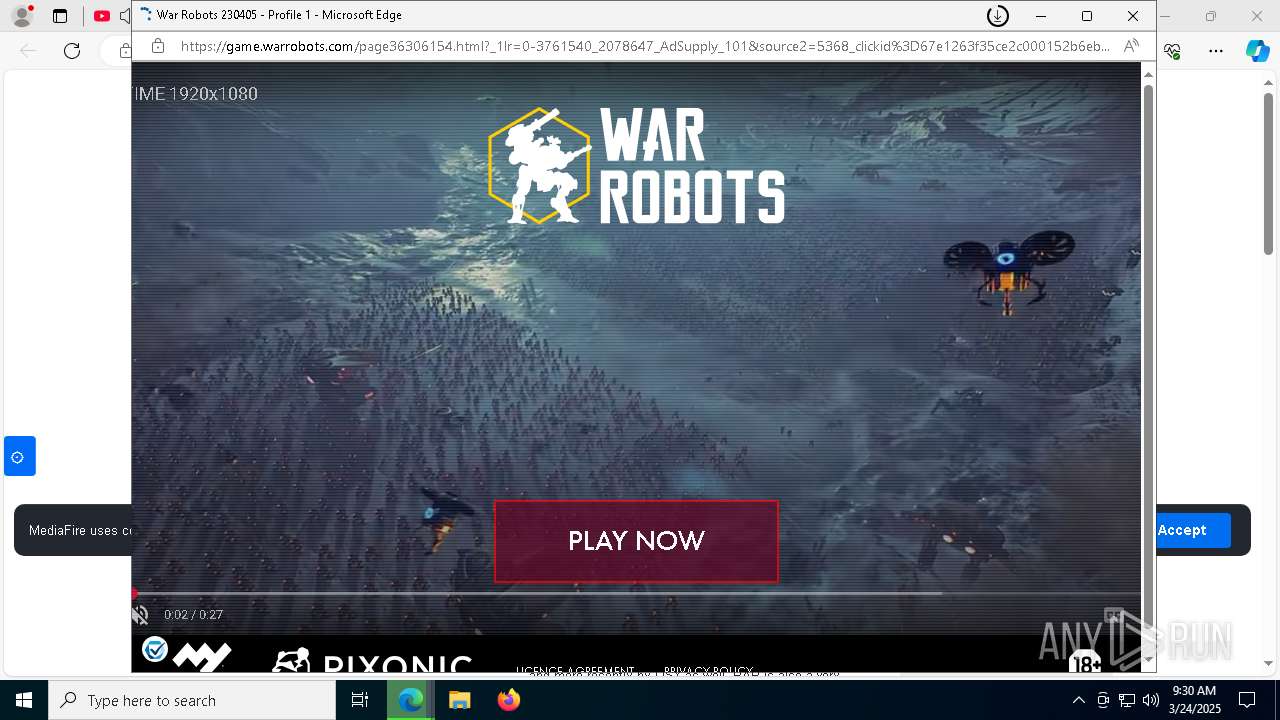Open tab actions menu in background Edge

[x=60, y=16]
